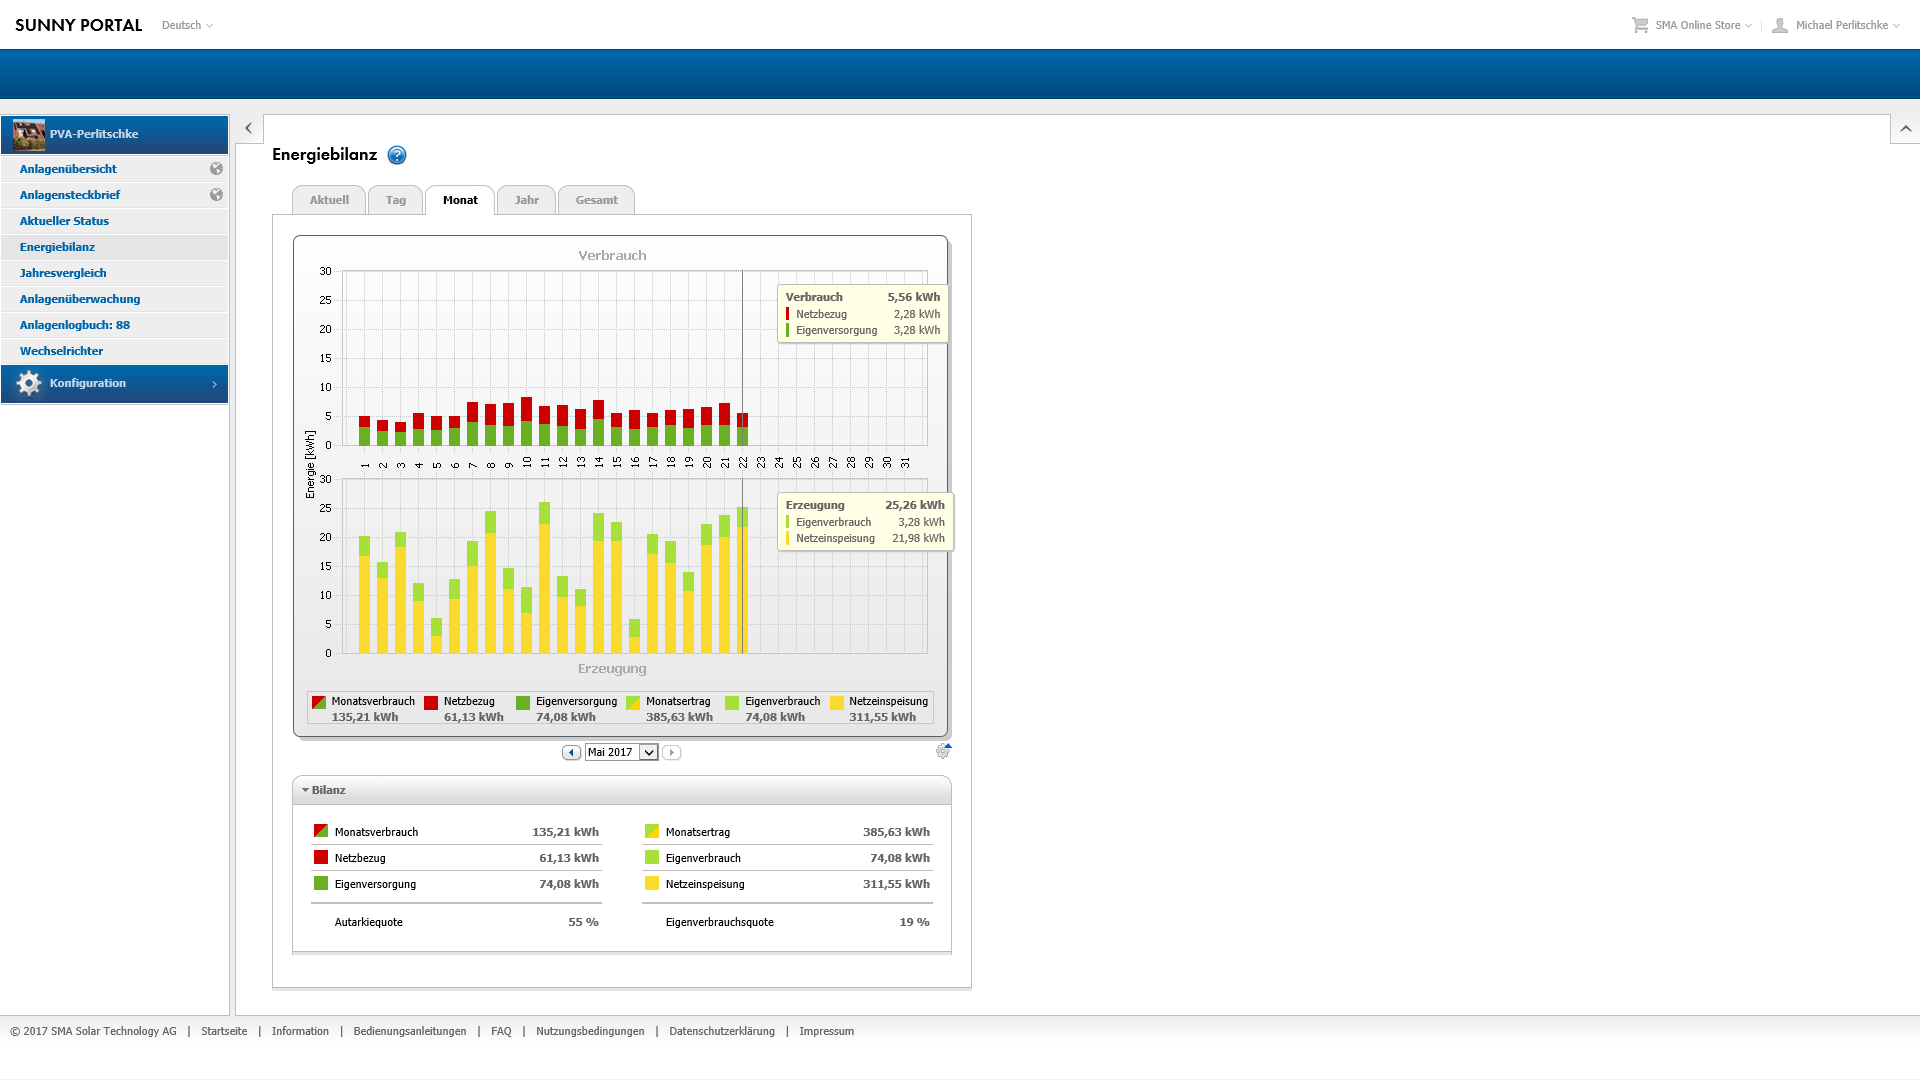This screenshot has height=1080, width=1920.
Task: Click the SMA Online Store cart icon
Action: point(1640,25)
